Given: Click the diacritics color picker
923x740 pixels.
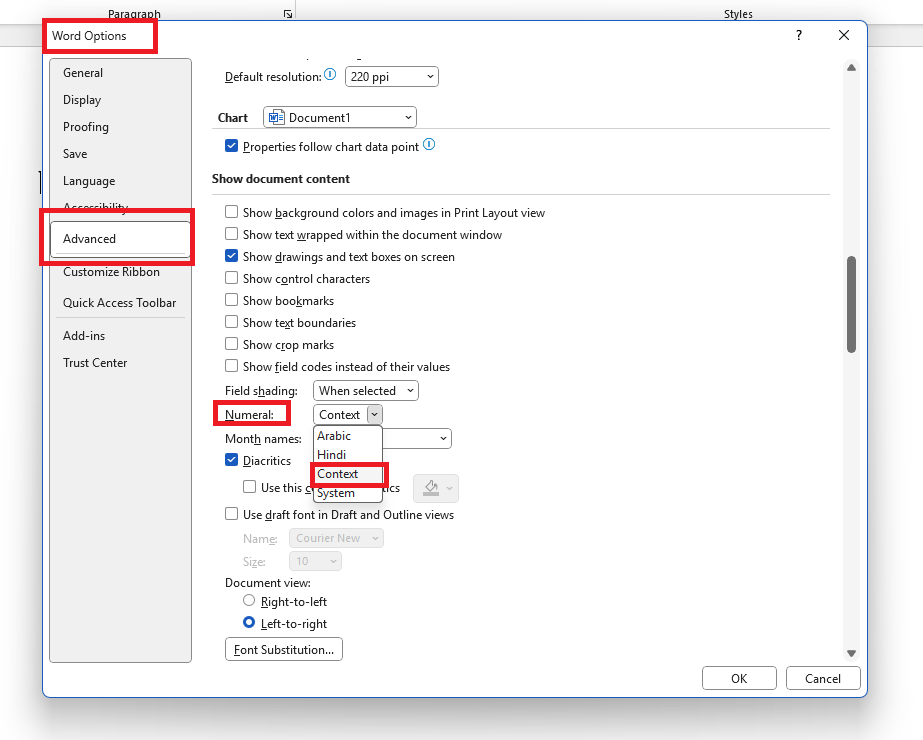Looking at the screenshot, I should tap(435, 488).
